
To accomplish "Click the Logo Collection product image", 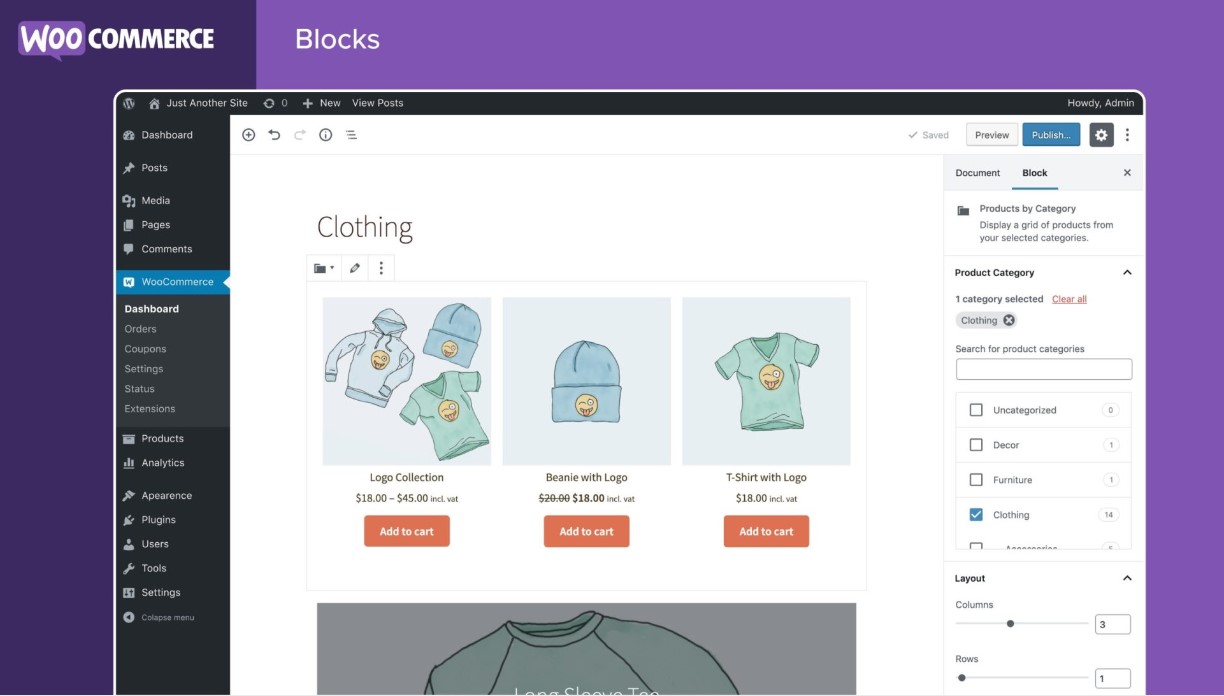I will [x=407, y=381].
